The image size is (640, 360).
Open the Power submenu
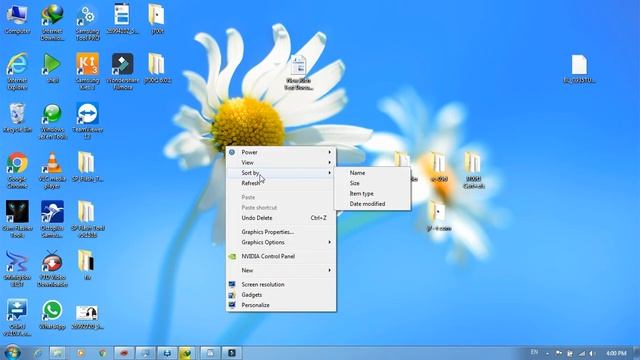point(281,152)
